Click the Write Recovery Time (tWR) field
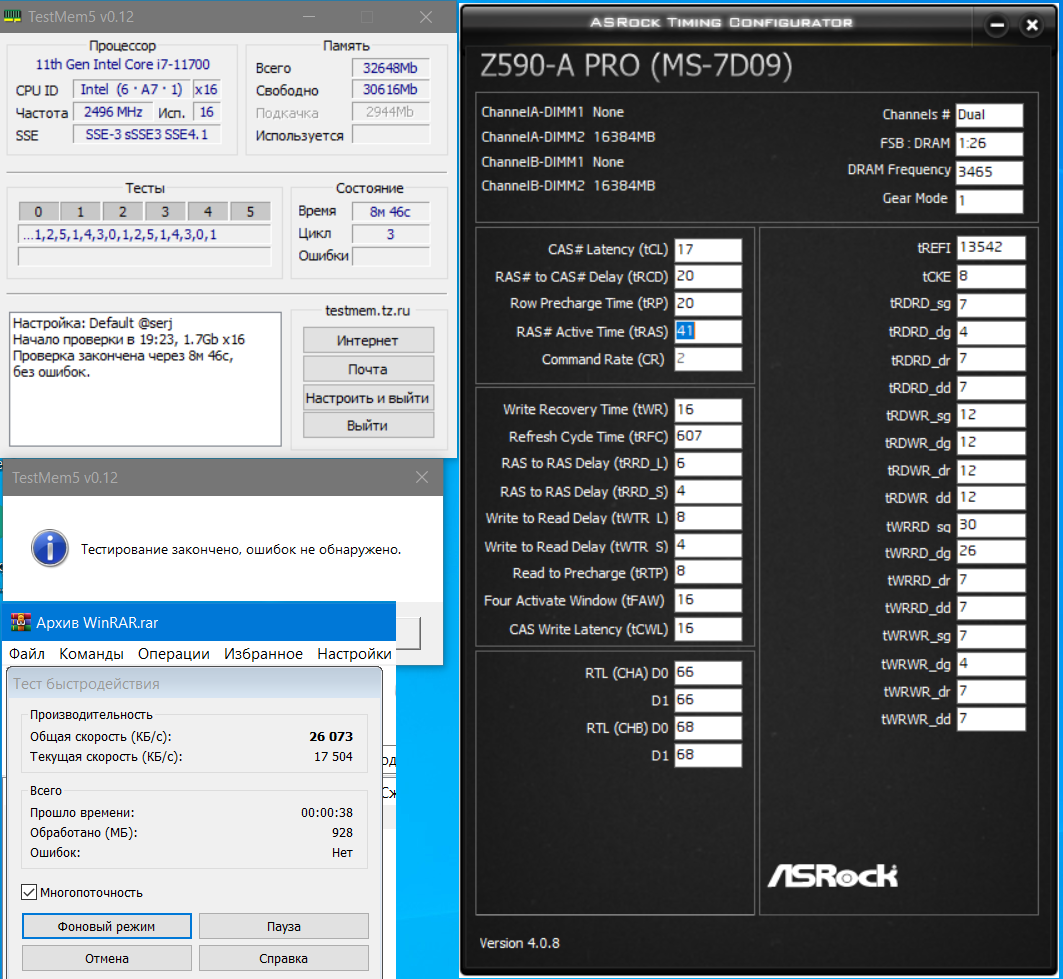 click(x=708, y=409)
